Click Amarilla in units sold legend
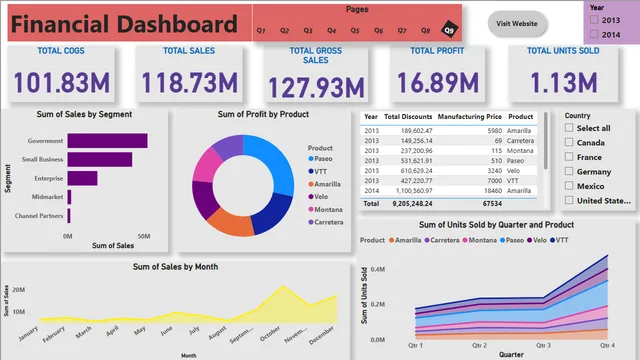 pyautogui.click(x=404, y=240)
